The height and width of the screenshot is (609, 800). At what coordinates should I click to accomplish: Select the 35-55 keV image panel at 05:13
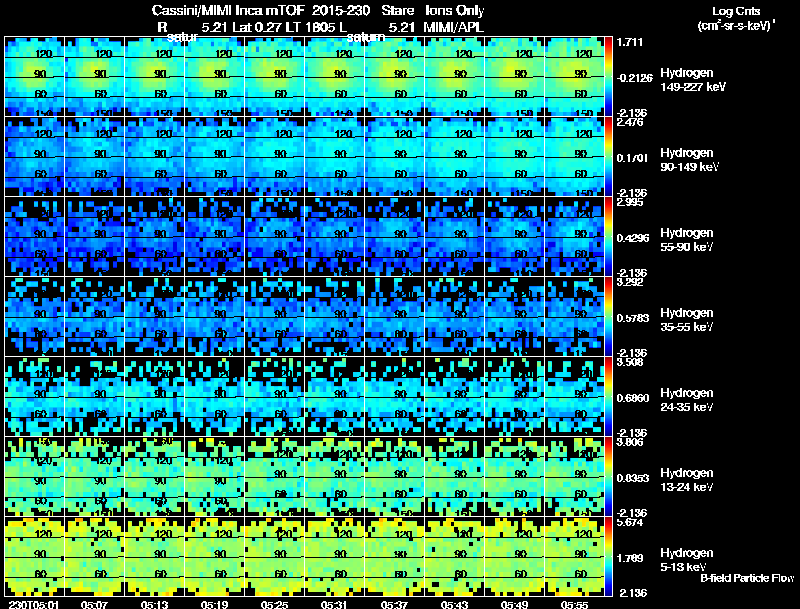click(x=155, y=317)
